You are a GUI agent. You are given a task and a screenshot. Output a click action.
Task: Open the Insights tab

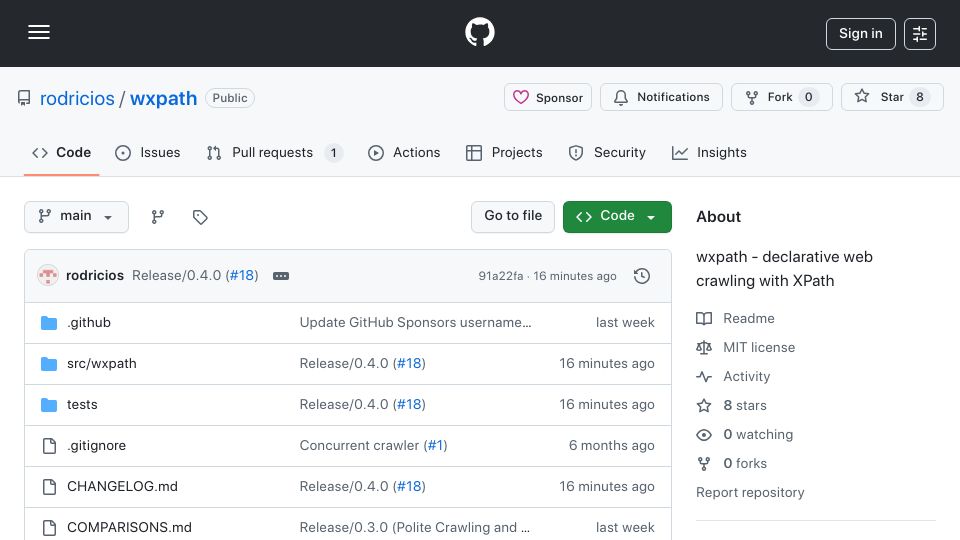coord(709,152)
